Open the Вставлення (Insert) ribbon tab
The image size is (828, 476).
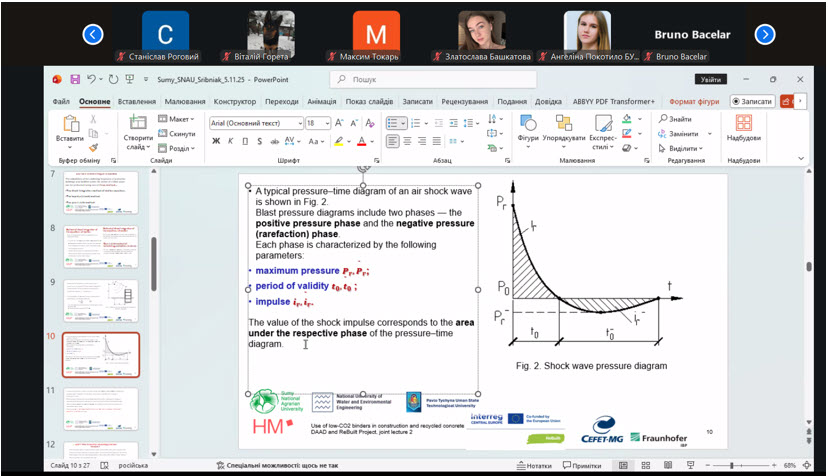point(137,101)
